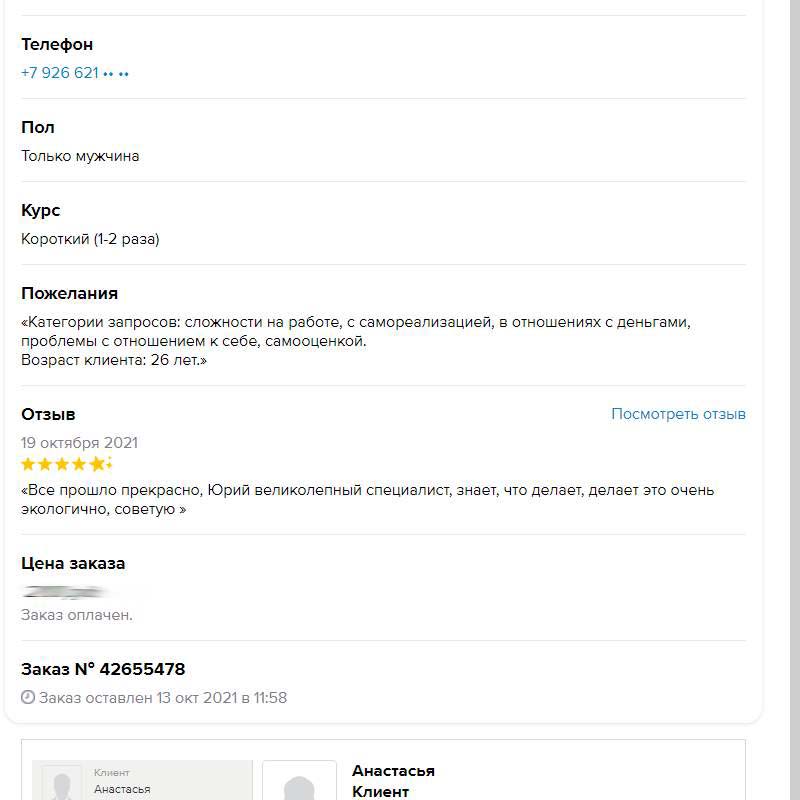The image size is (800, 800).
Task: Click the Только мужчина gender value
Action: pyautogui.click(x=80, y=156)
